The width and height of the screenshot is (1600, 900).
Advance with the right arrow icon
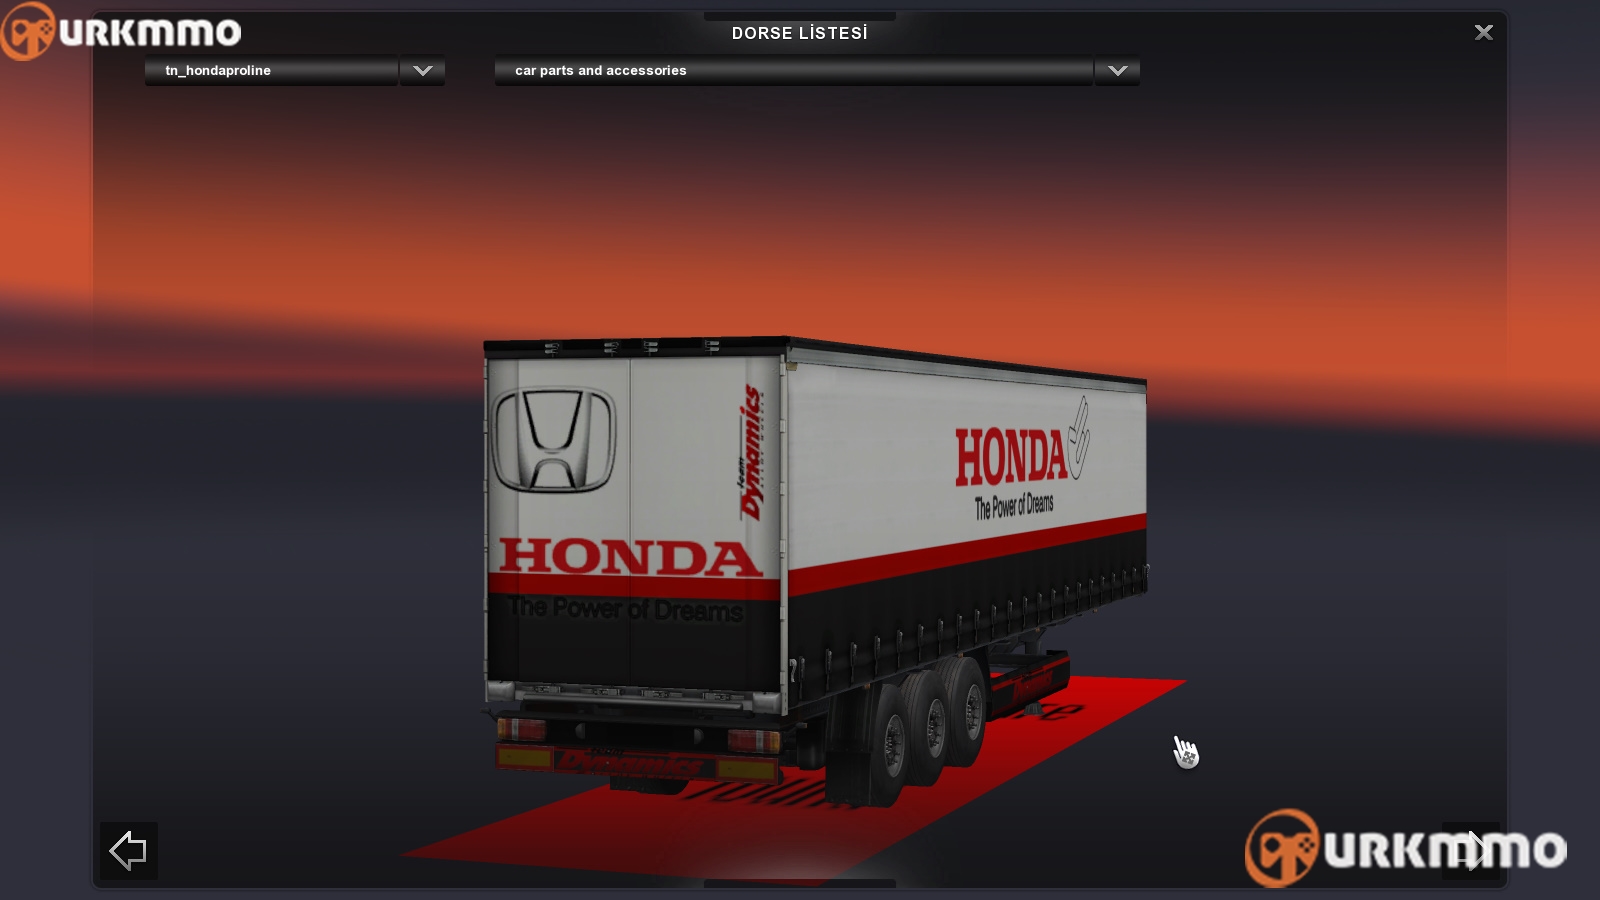1470,851
